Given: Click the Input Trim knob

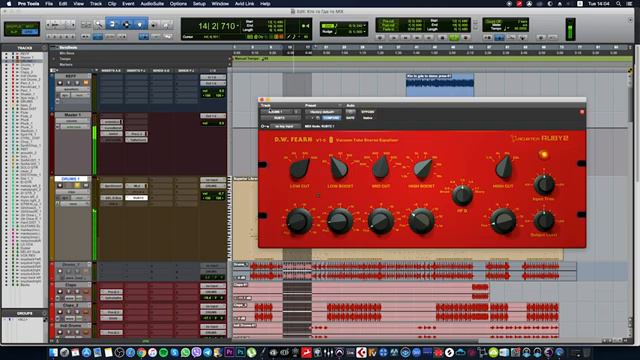Looking at the screenshot, I should click(544, 184).
